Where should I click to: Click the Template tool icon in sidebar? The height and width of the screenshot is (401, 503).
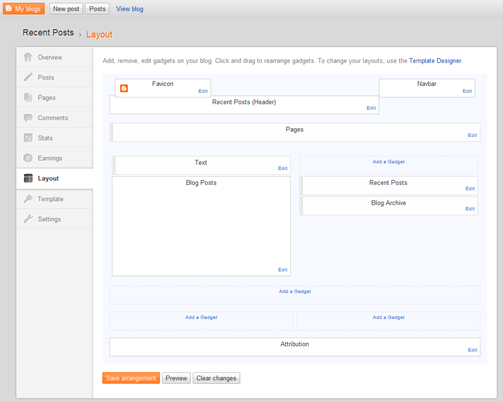(x=28, y=199)
